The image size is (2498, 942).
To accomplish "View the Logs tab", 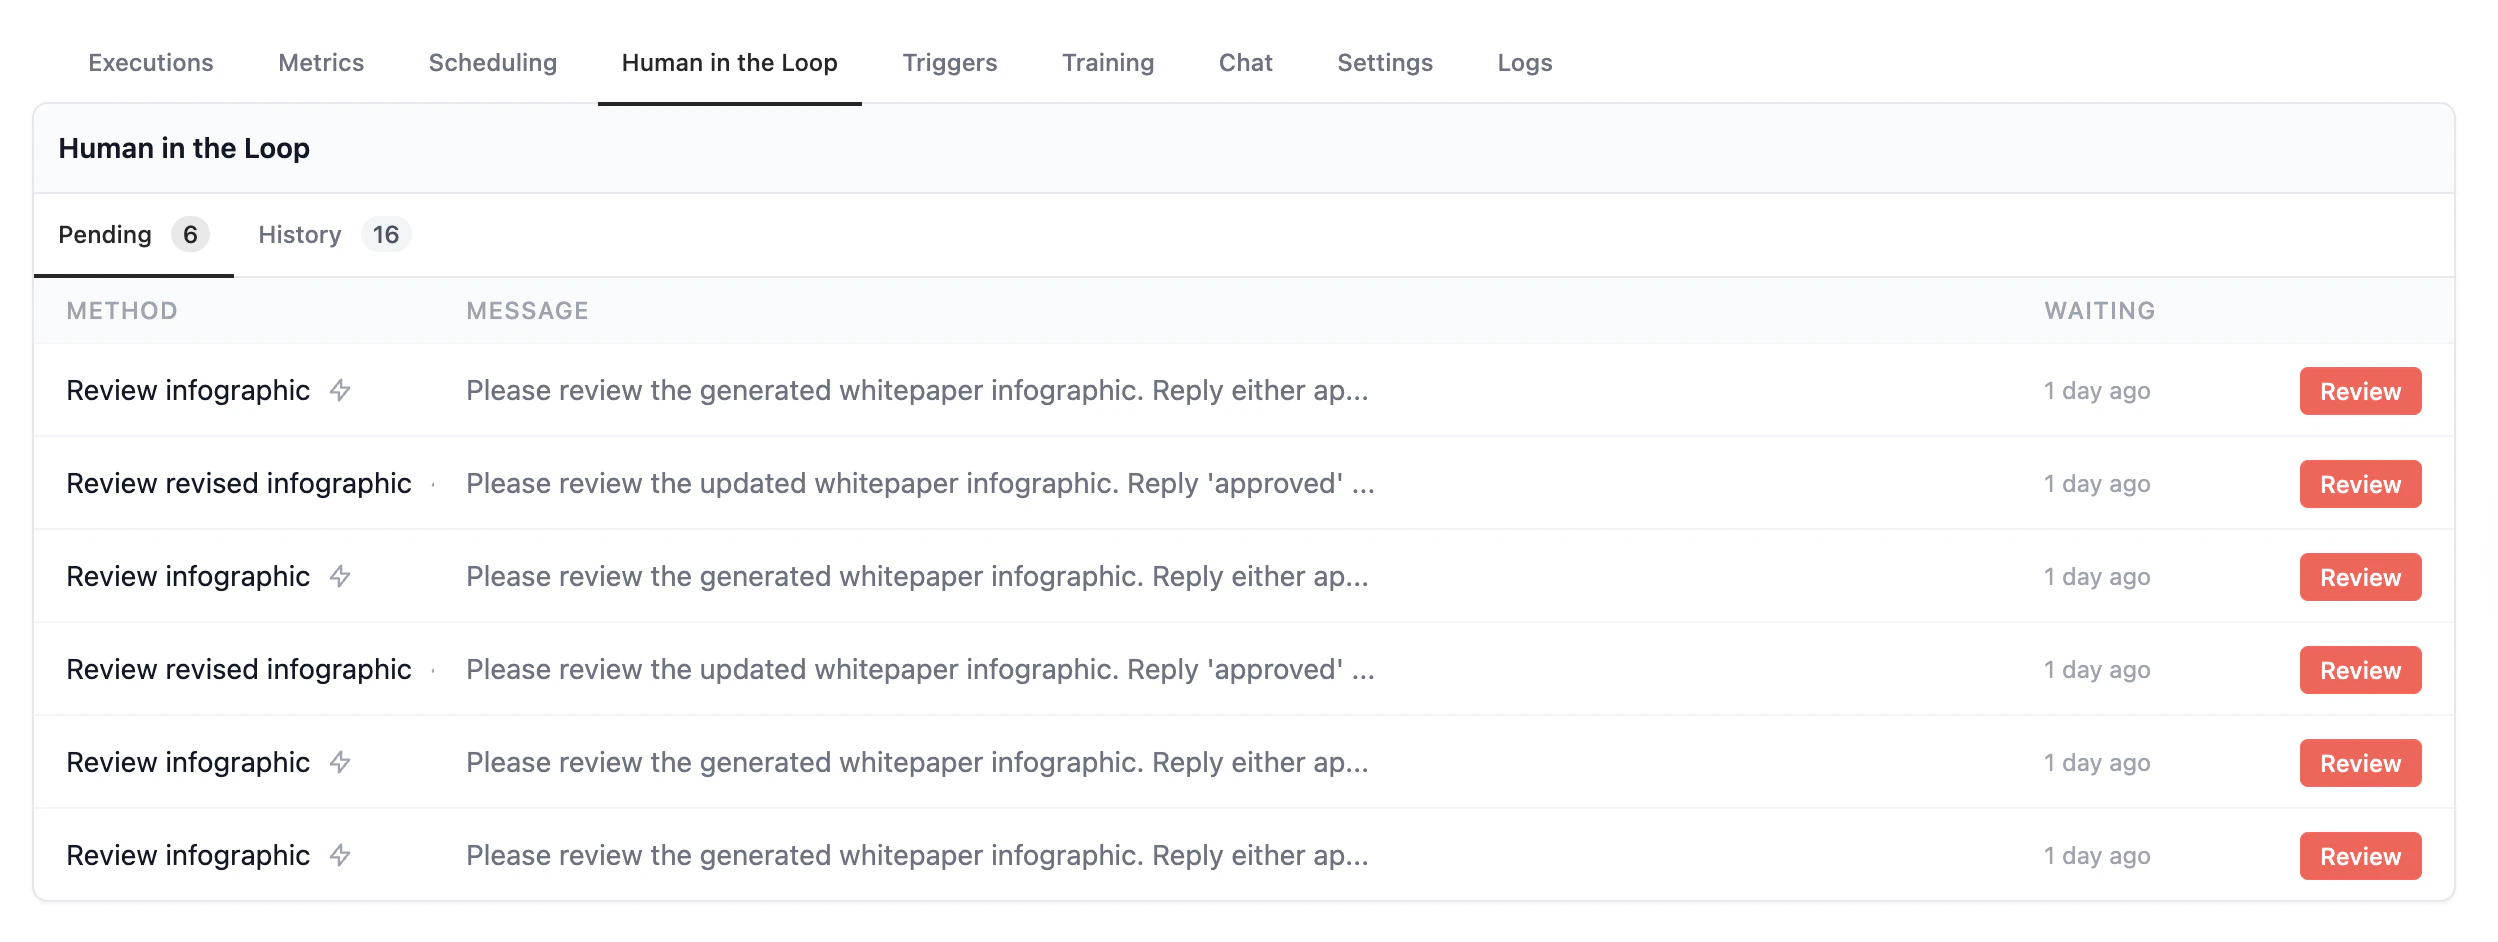I will 1524,62.
